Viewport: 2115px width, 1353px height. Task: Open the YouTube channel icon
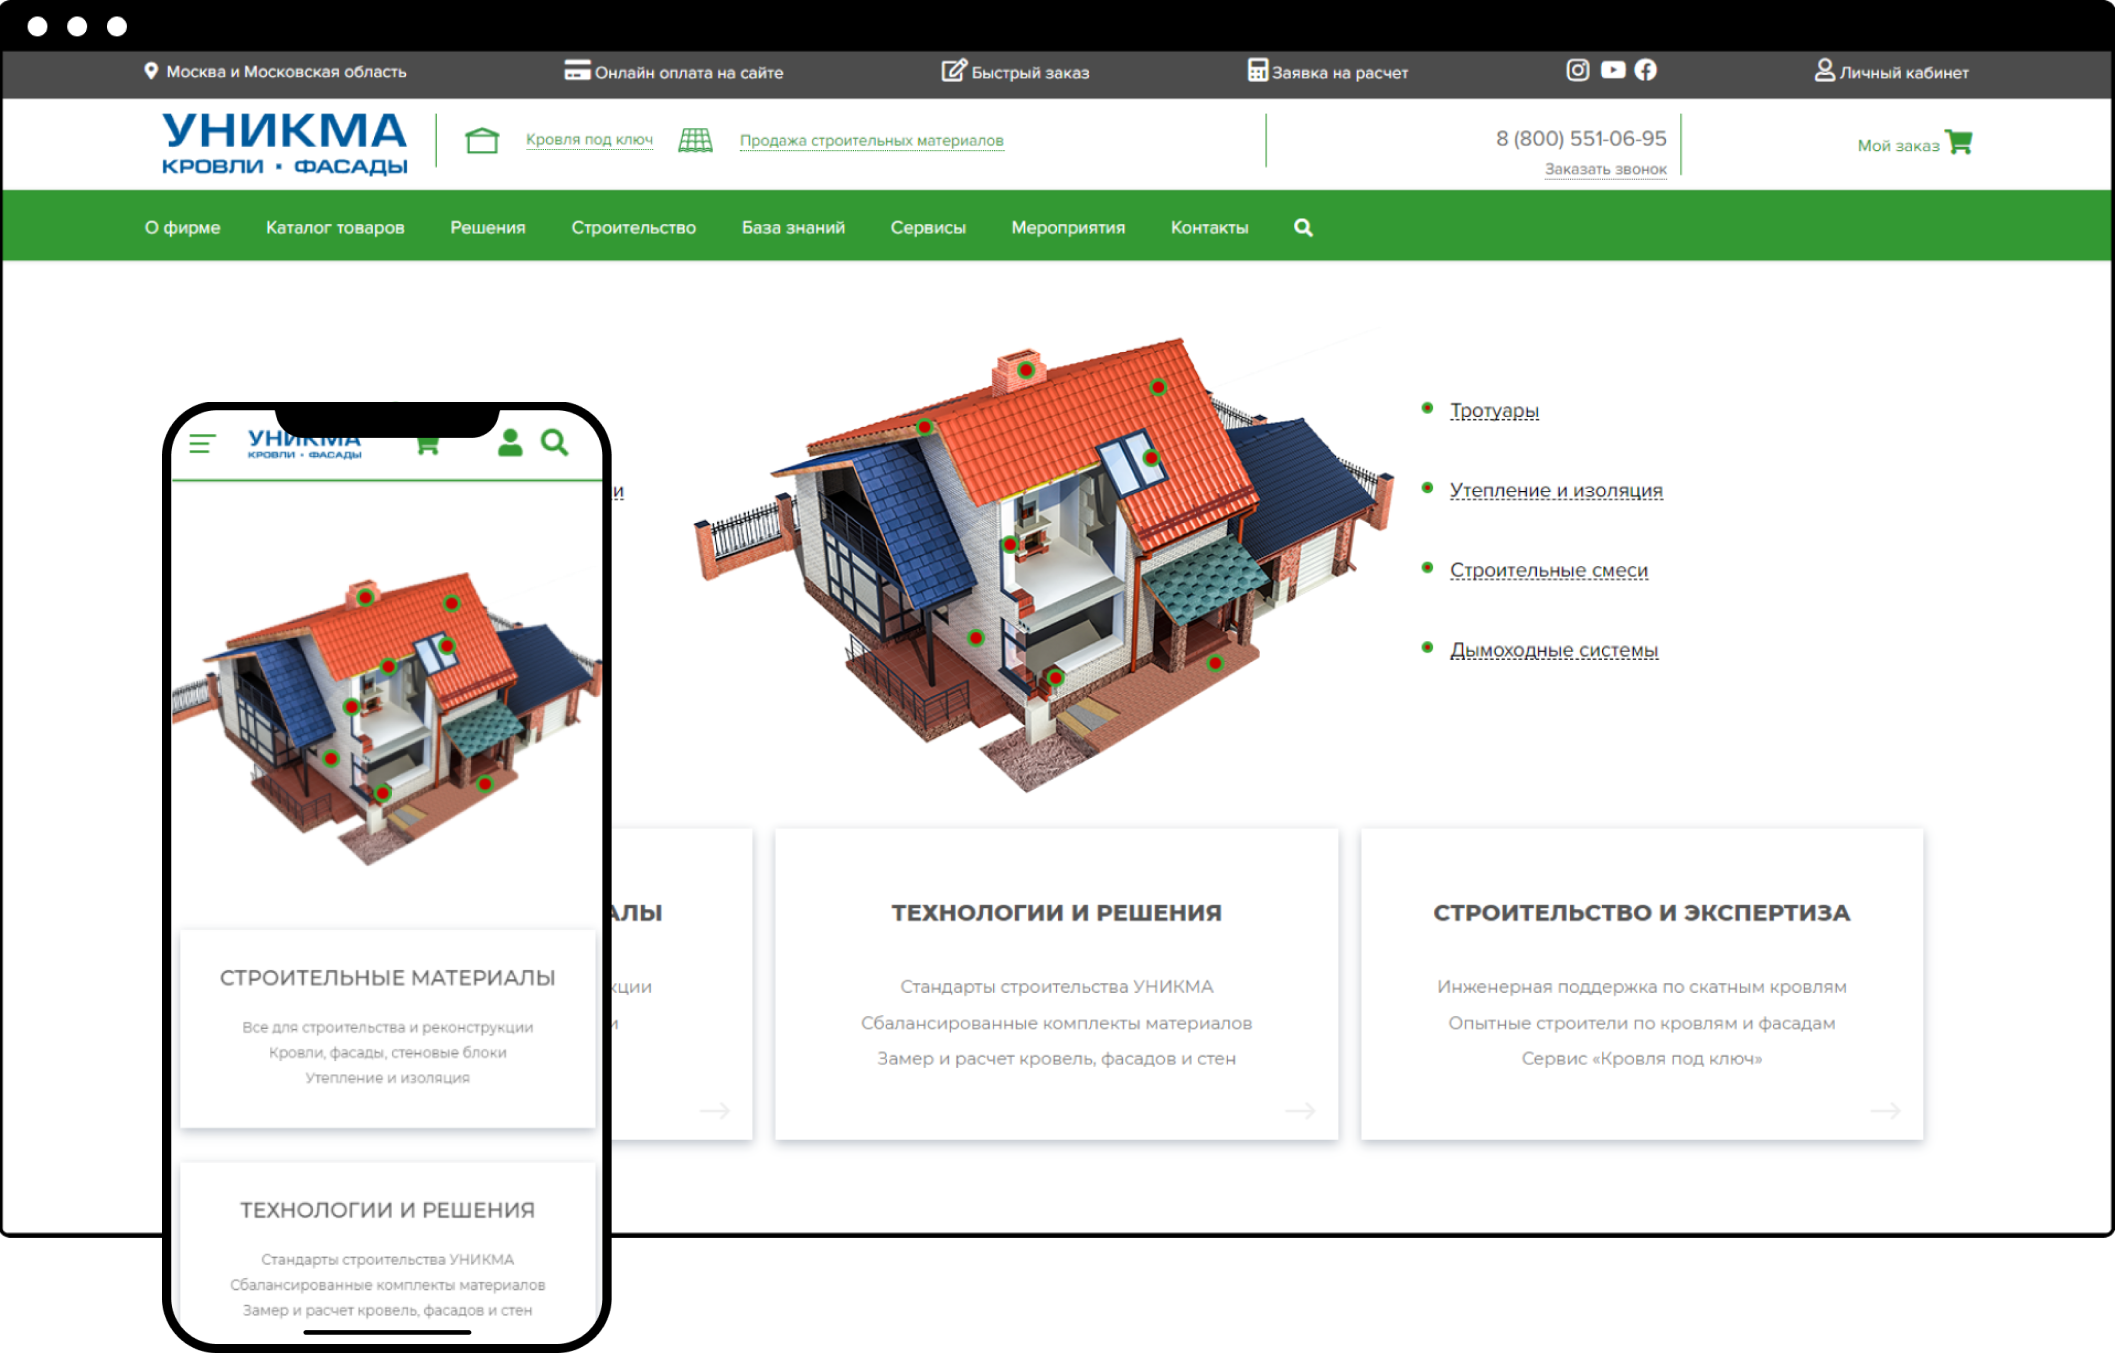pos(1612,70)
